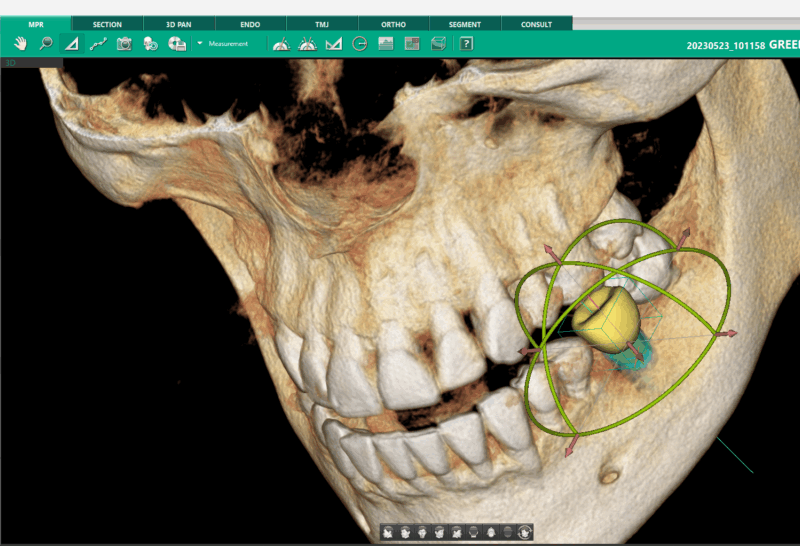Viewport: 800px width, 546px height.
Task: Expand the Measurement dropdown arrow
Action: (200, 44)
